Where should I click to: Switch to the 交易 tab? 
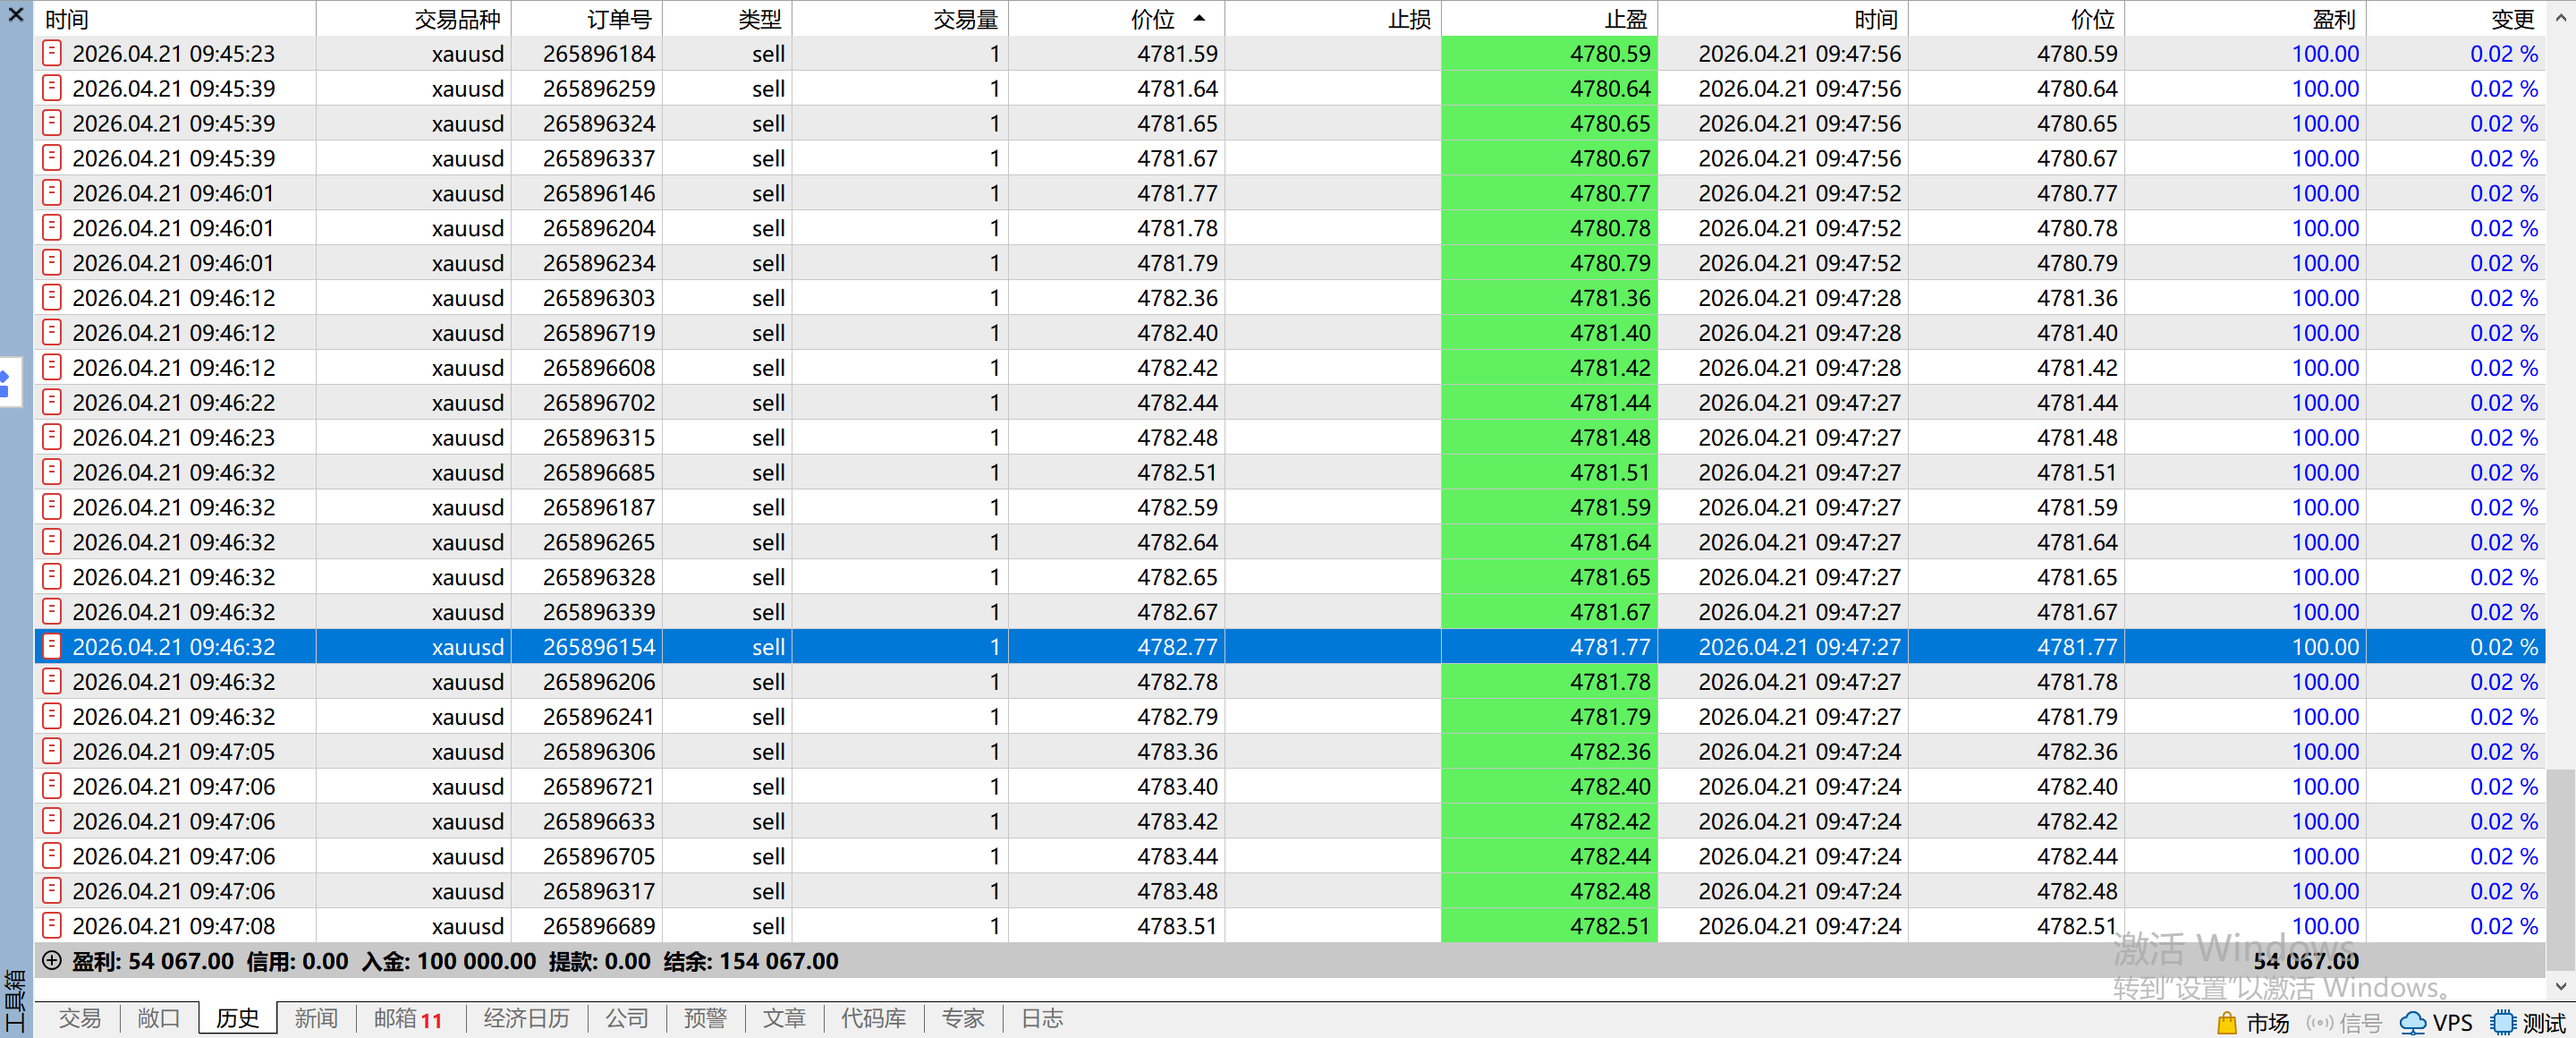(x=80, y=1018)
